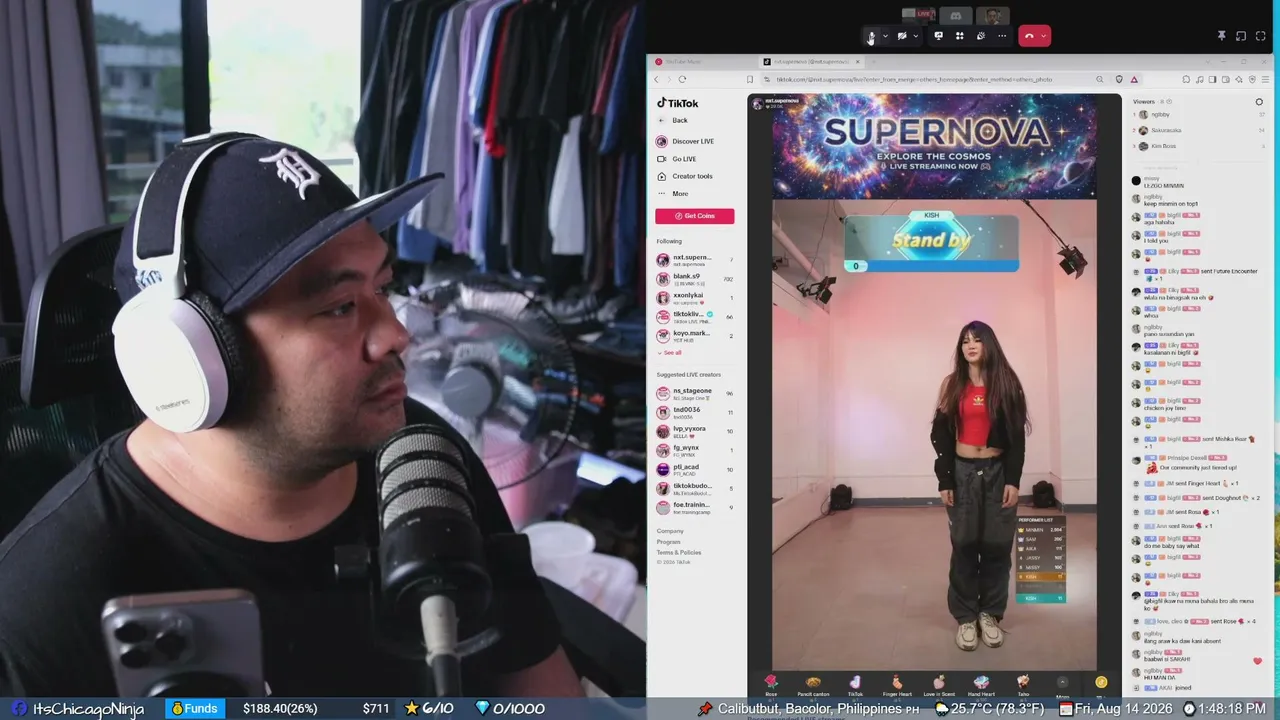Viewport: 1280px width, 720px height.
Task: Open camera options chevron in call bar
Action: coord(916,36)
